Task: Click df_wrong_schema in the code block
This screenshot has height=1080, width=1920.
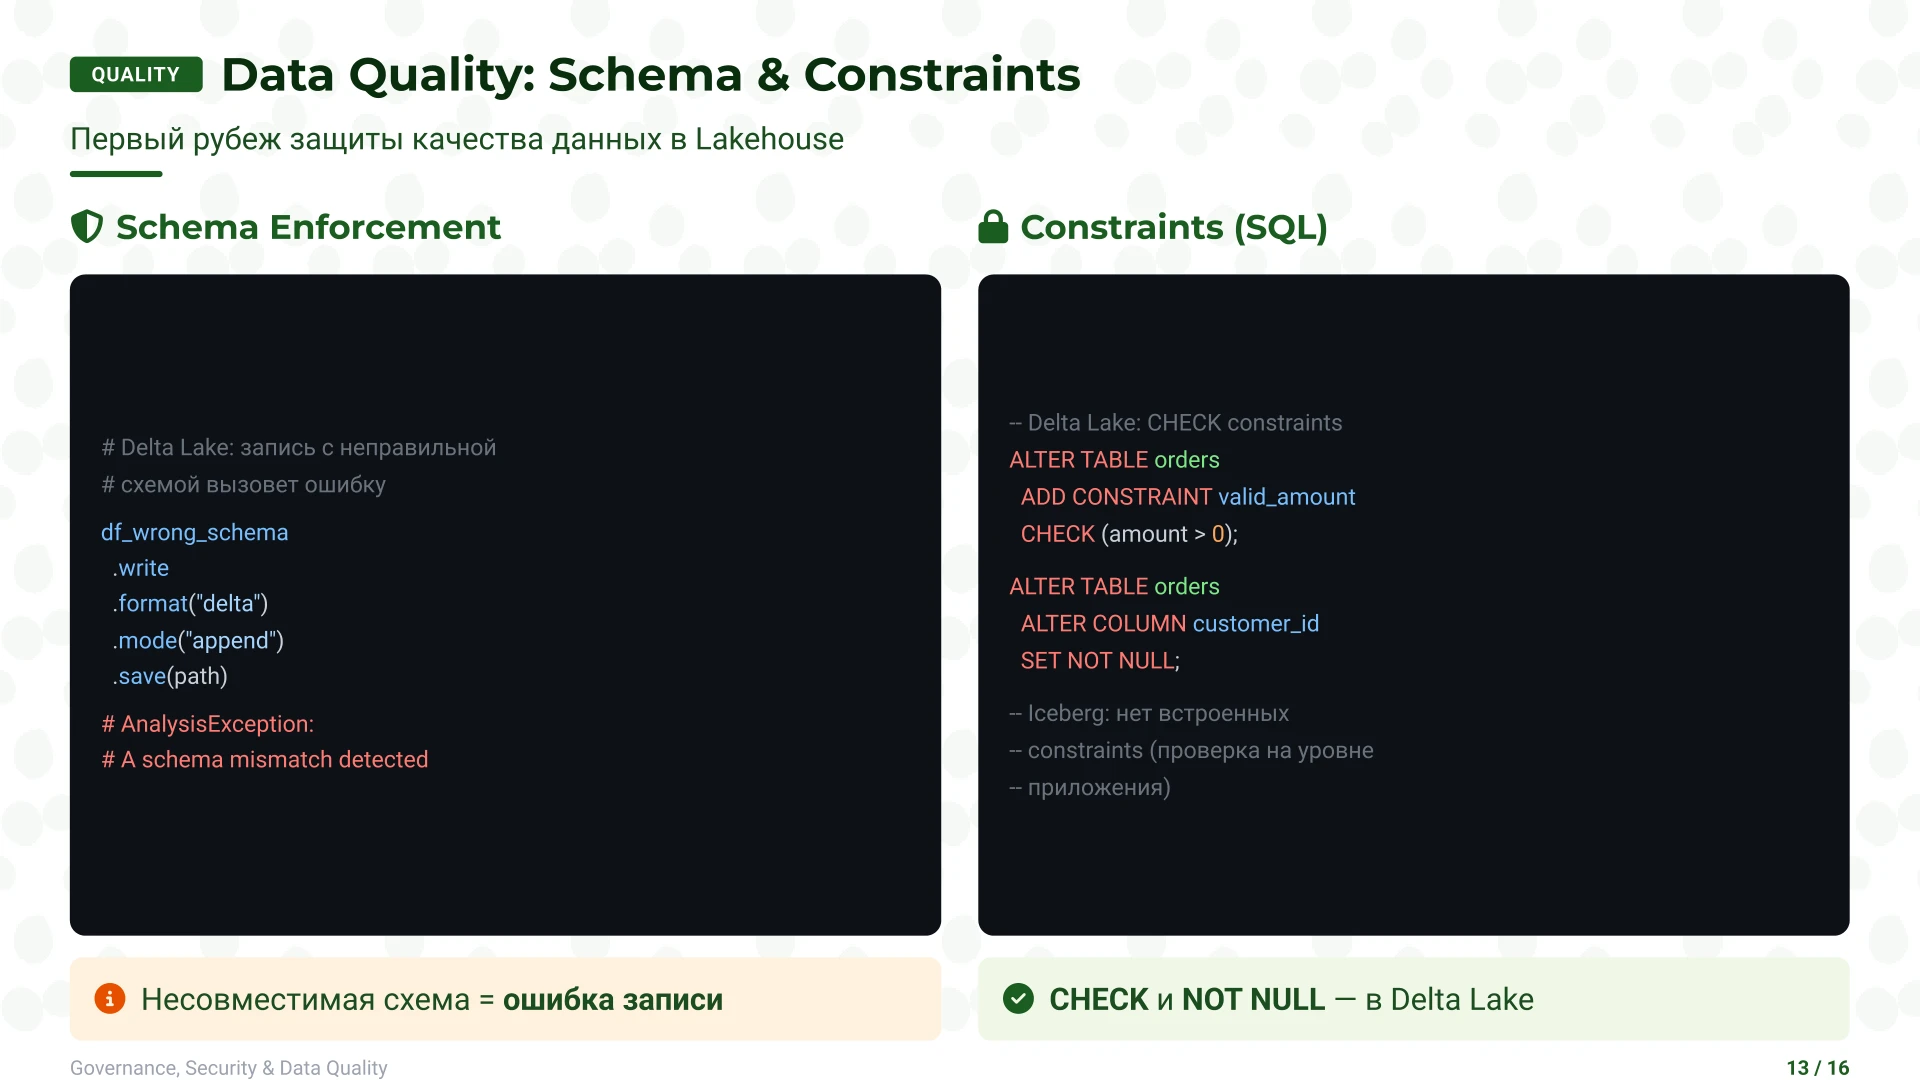Action: [194, 532]
